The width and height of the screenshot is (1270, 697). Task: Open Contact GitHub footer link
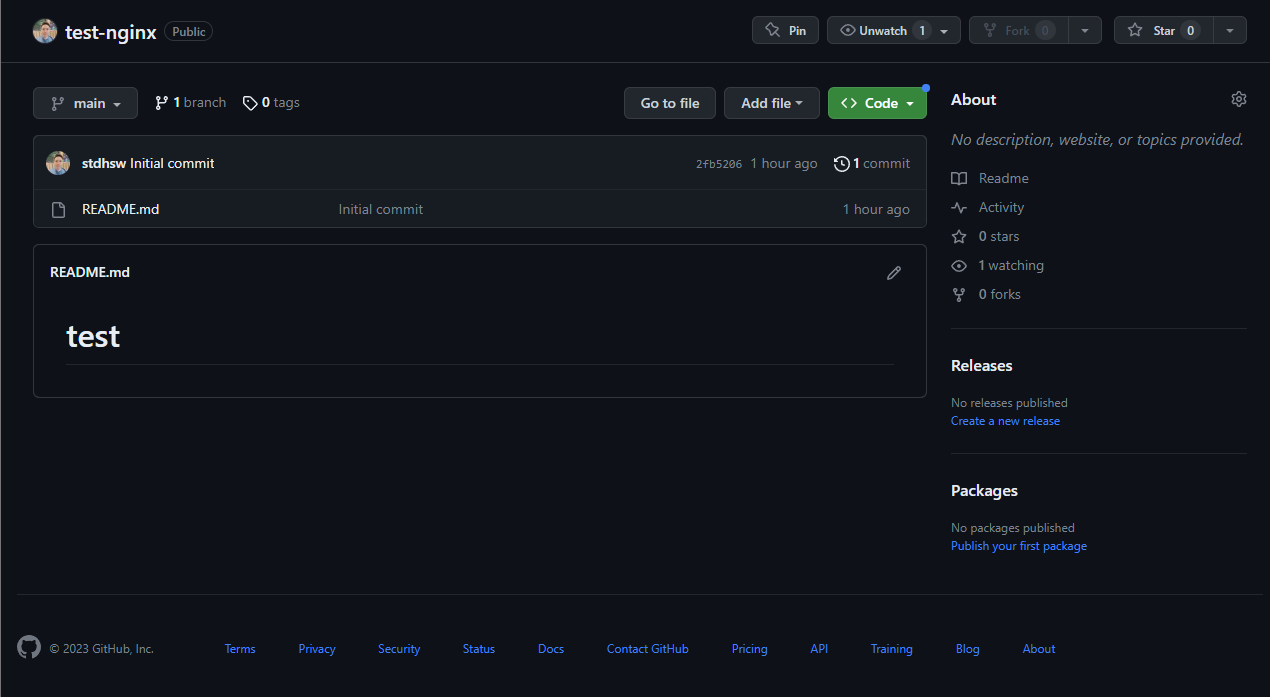648,649
